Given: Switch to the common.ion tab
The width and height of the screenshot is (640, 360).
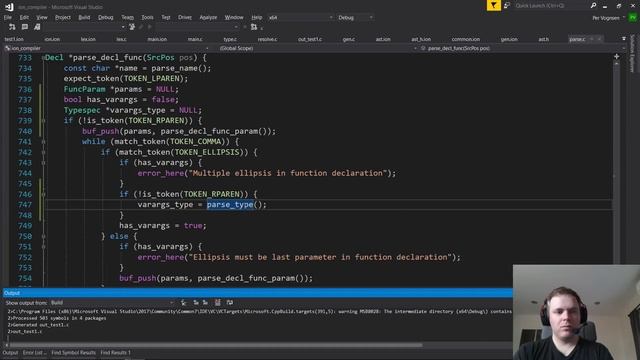Looking at the screenshot, I should click(x=466, y=39).
